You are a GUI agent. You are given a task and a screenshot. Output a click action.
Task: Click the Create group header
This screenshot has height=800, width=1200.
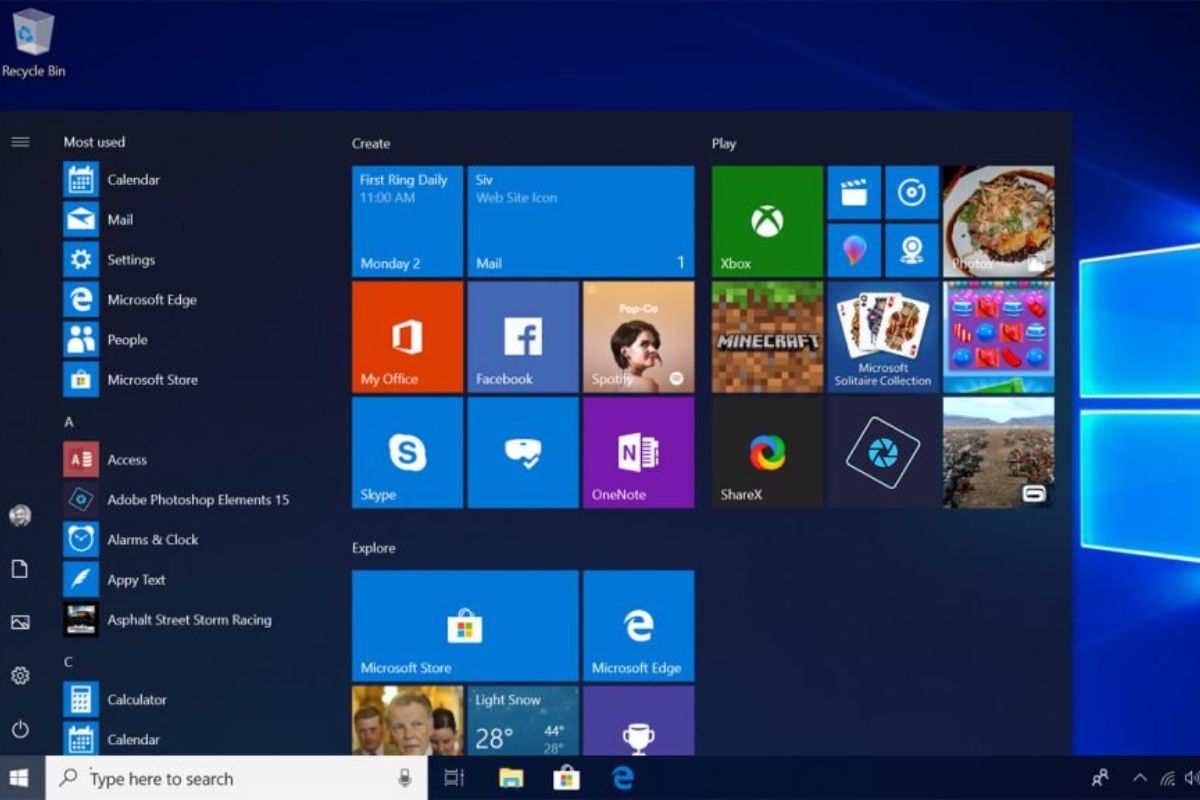pos(371,144)
